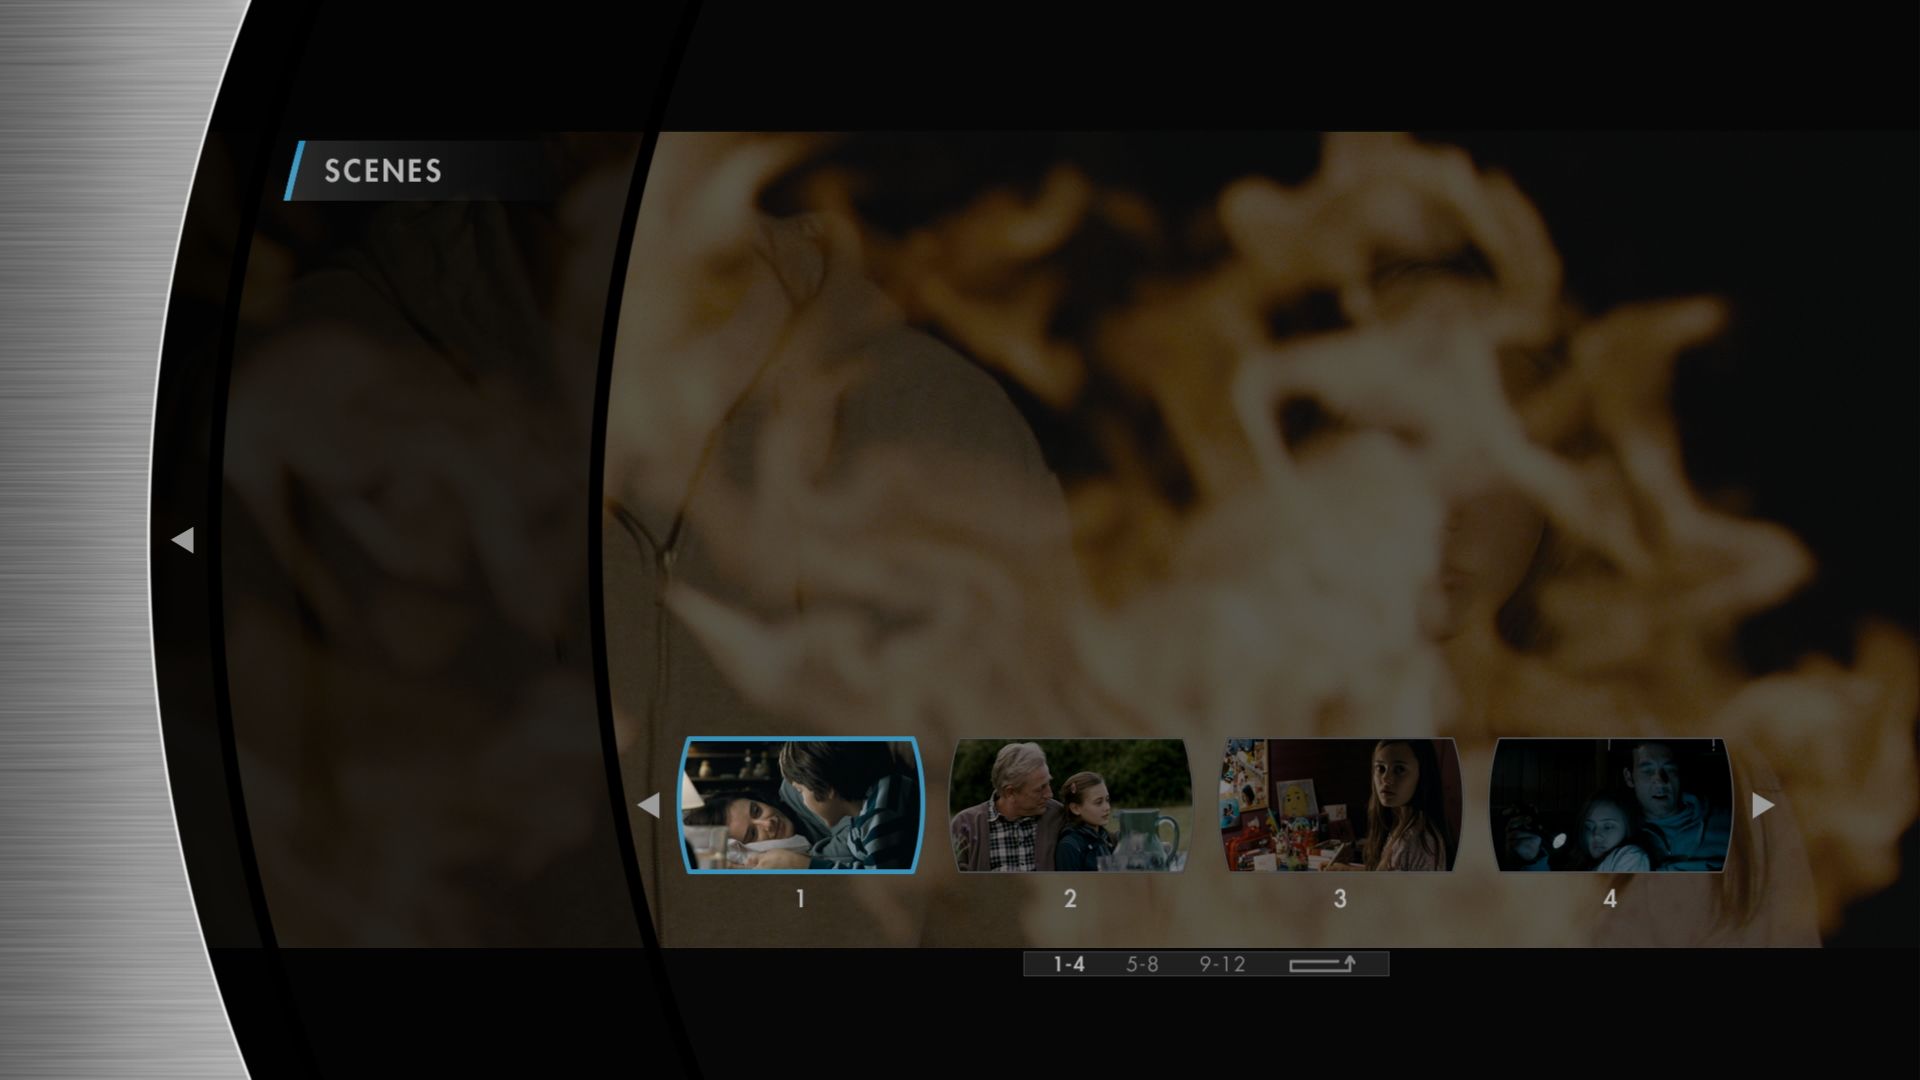Image resolution: width=1920 pixels, height=1080 pixels.
Task: Select scene 1 thumbnail
Action: point(800,805)
